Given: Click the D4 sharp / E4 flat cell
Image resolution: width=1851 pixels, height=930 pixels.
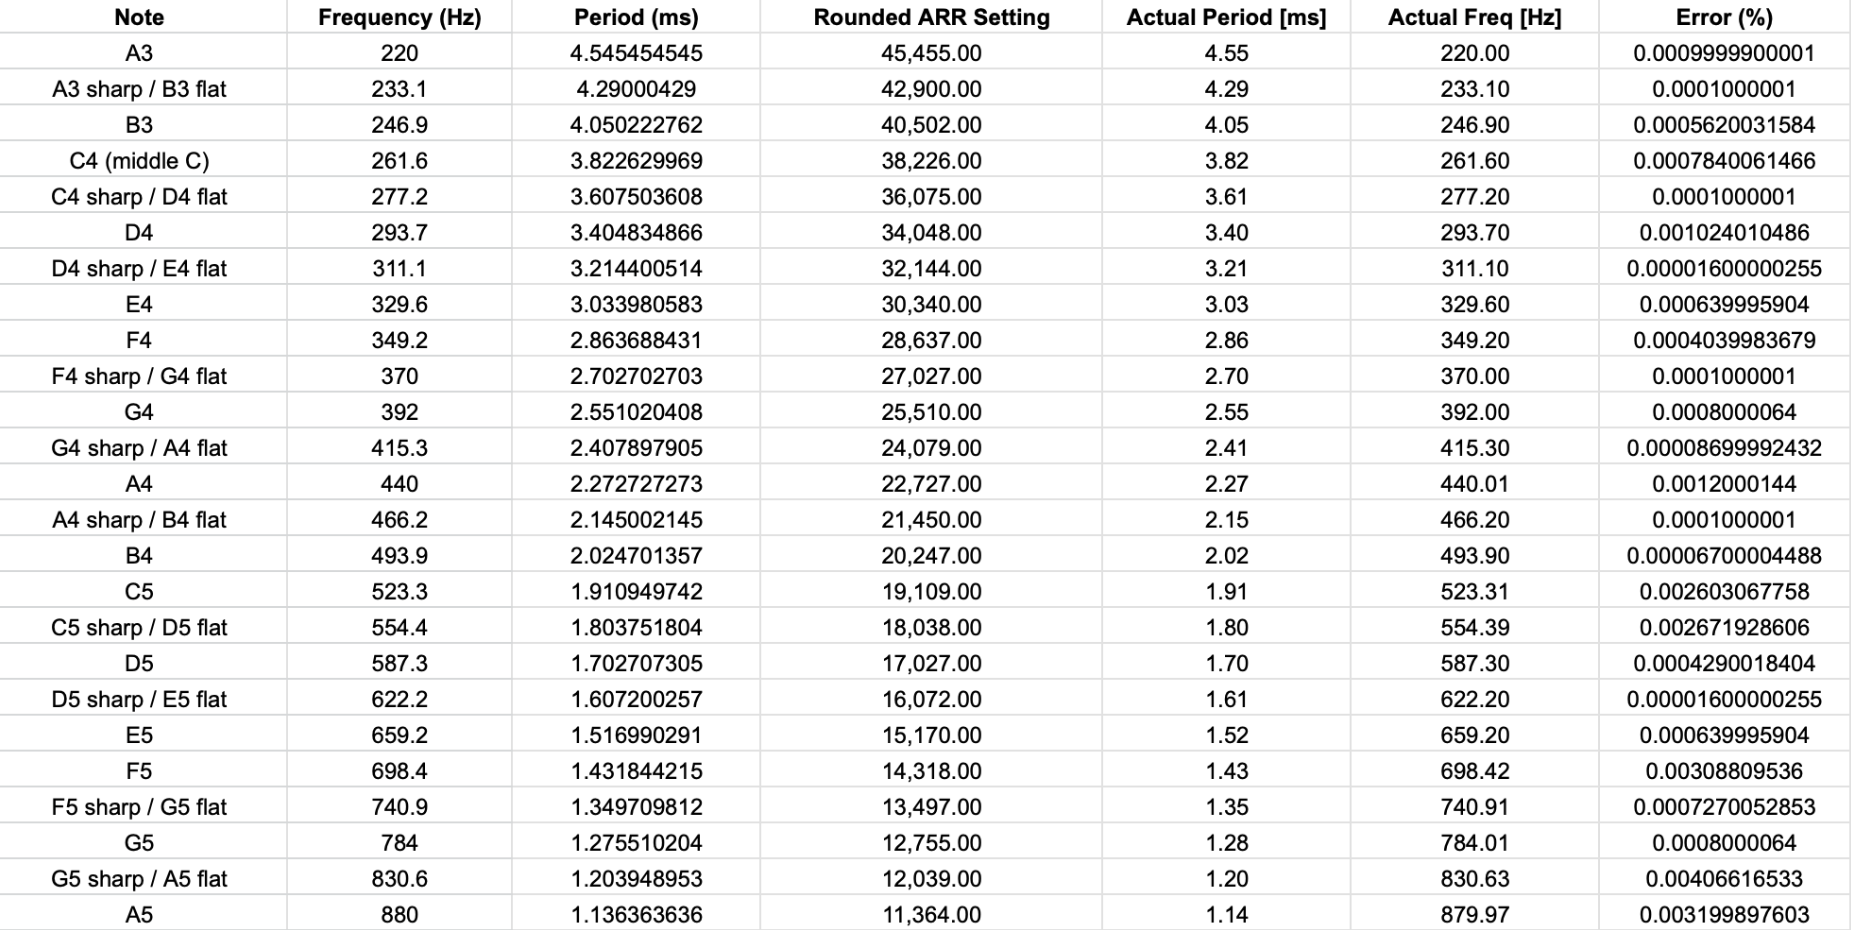Looking at the screenshot, I should [139, 269].
